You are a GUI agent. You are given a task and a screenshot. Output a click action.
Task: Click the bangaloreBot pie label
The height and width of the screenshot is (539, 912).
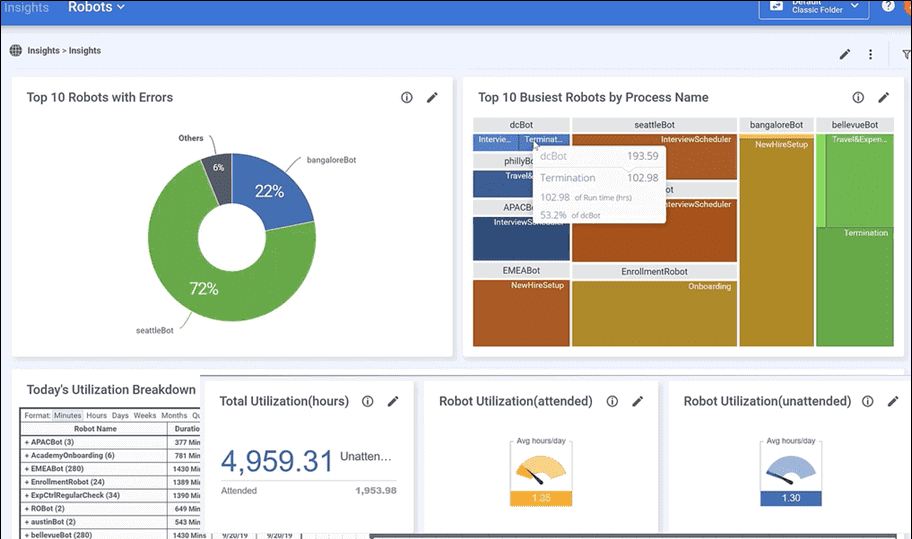331,160
